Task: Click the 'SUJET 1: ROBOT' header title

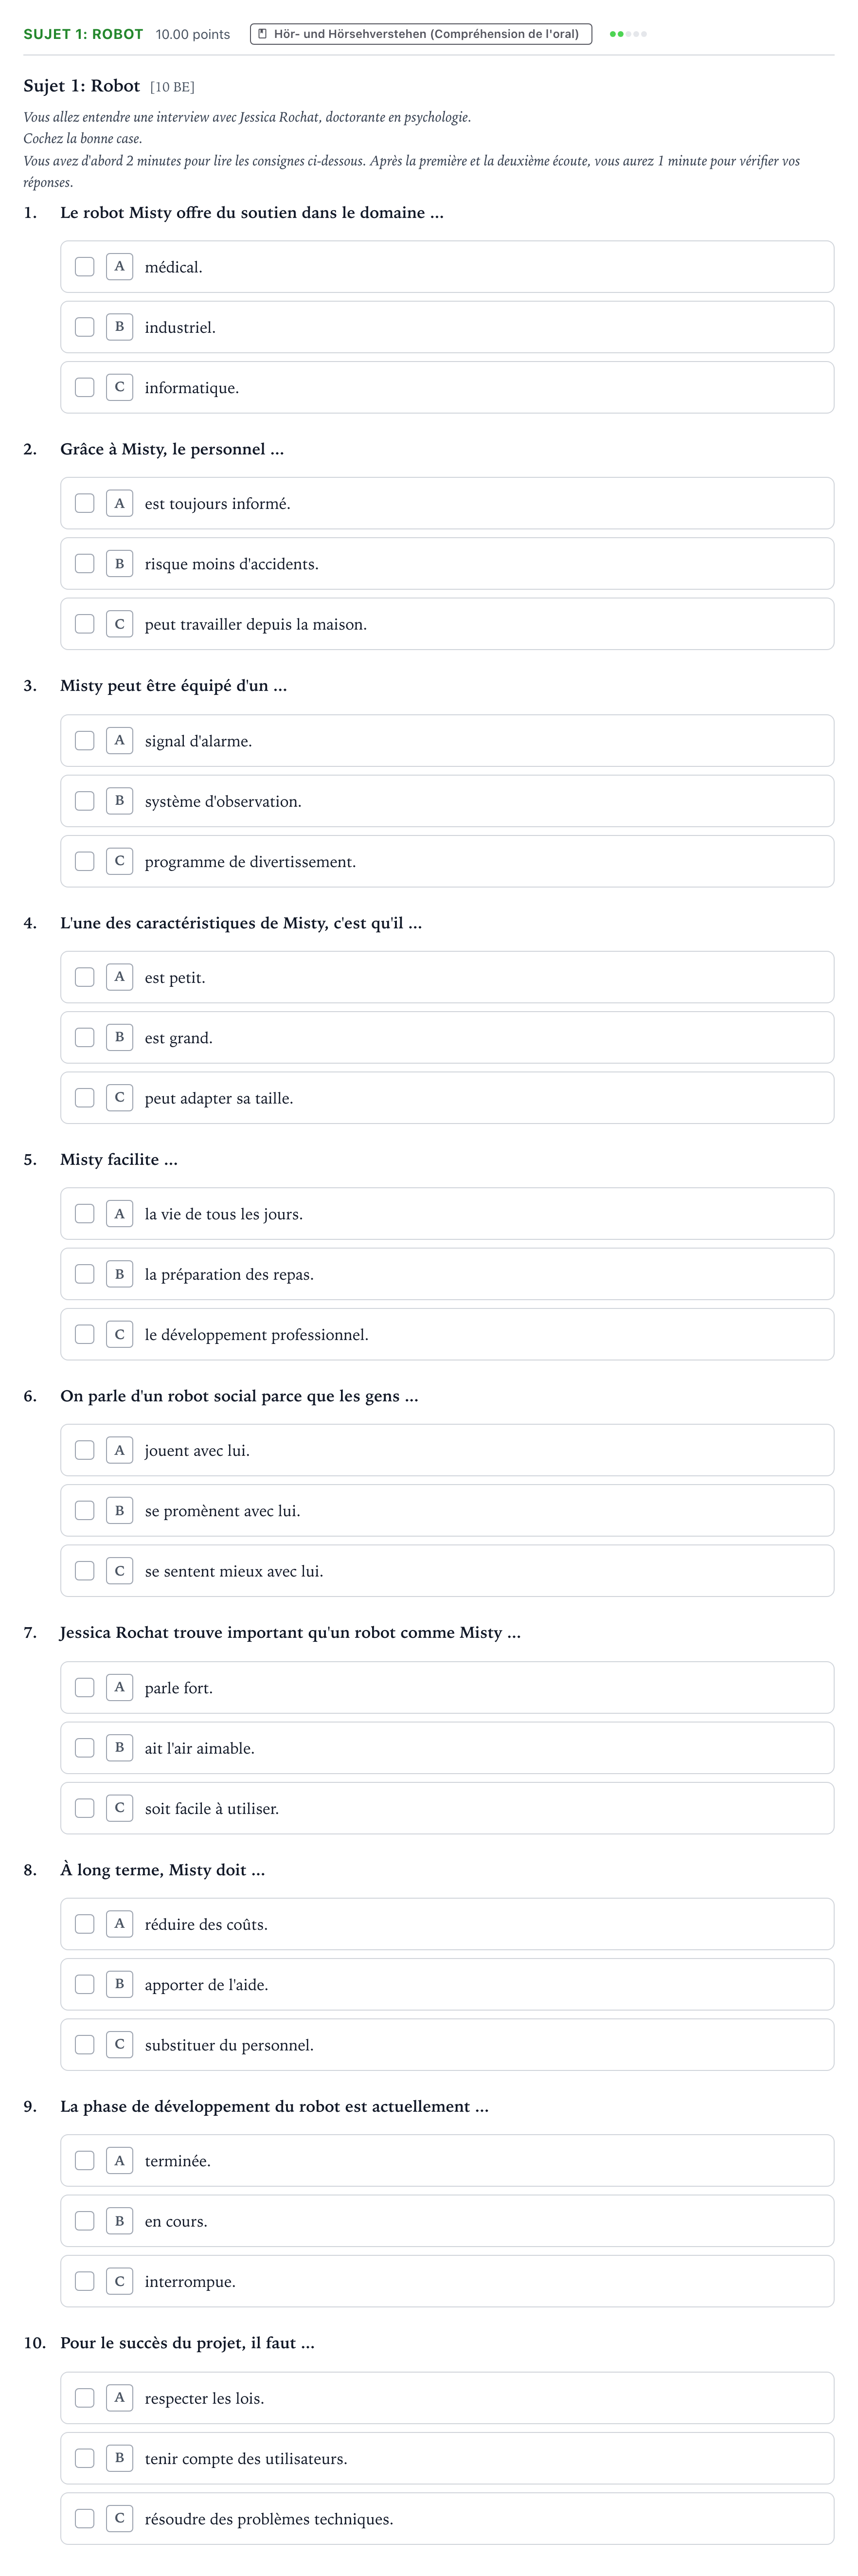Action: click(83, 34)
